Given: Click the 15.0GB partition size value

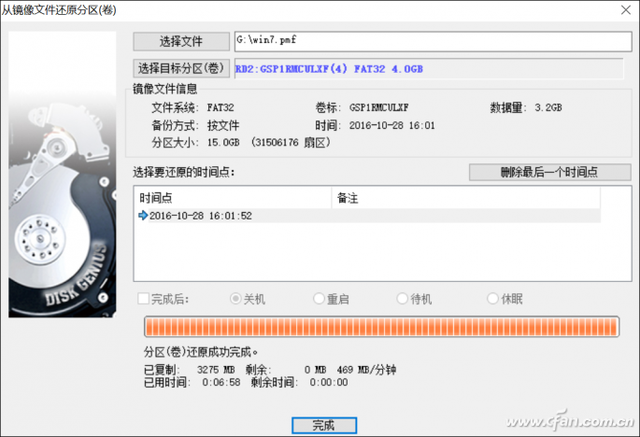Looking at the screenshot, I should pos(223,142).
